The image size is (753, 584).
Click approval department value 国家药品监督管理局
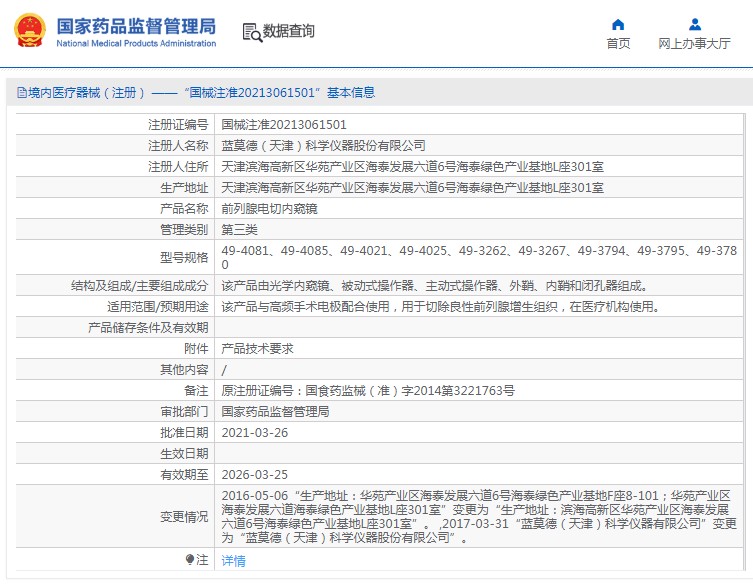tap(275, 412)
